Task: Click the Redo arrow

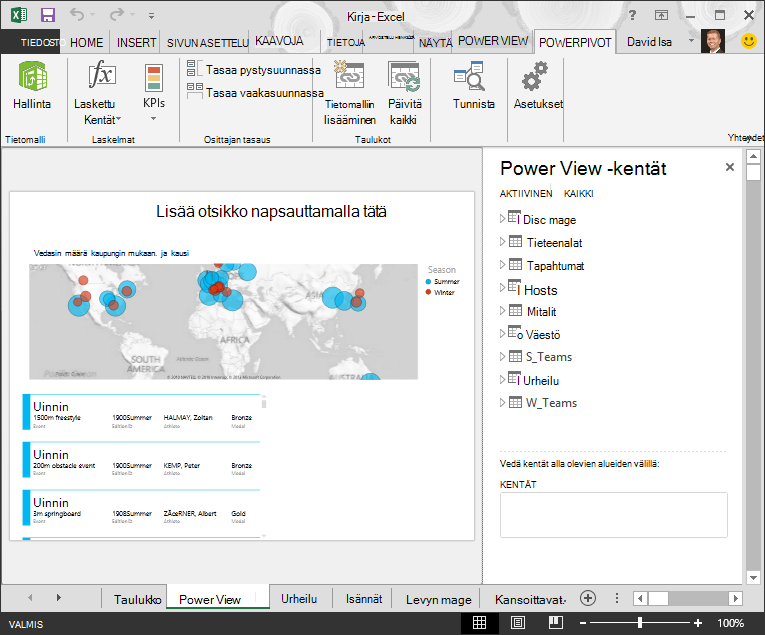Action: pyautogui.click(x=117, y=15)
